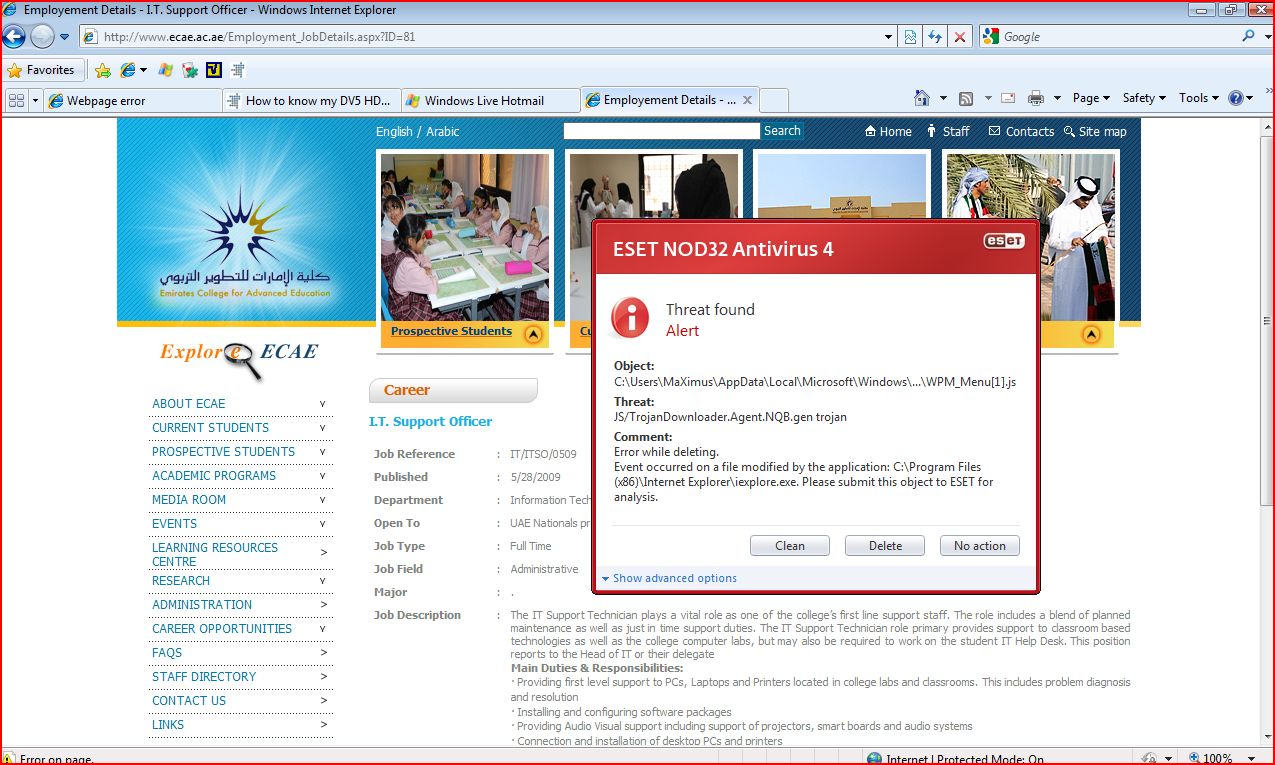
Task: Open the Internet Explorer favorites bar shortcut
Action: 128,70
